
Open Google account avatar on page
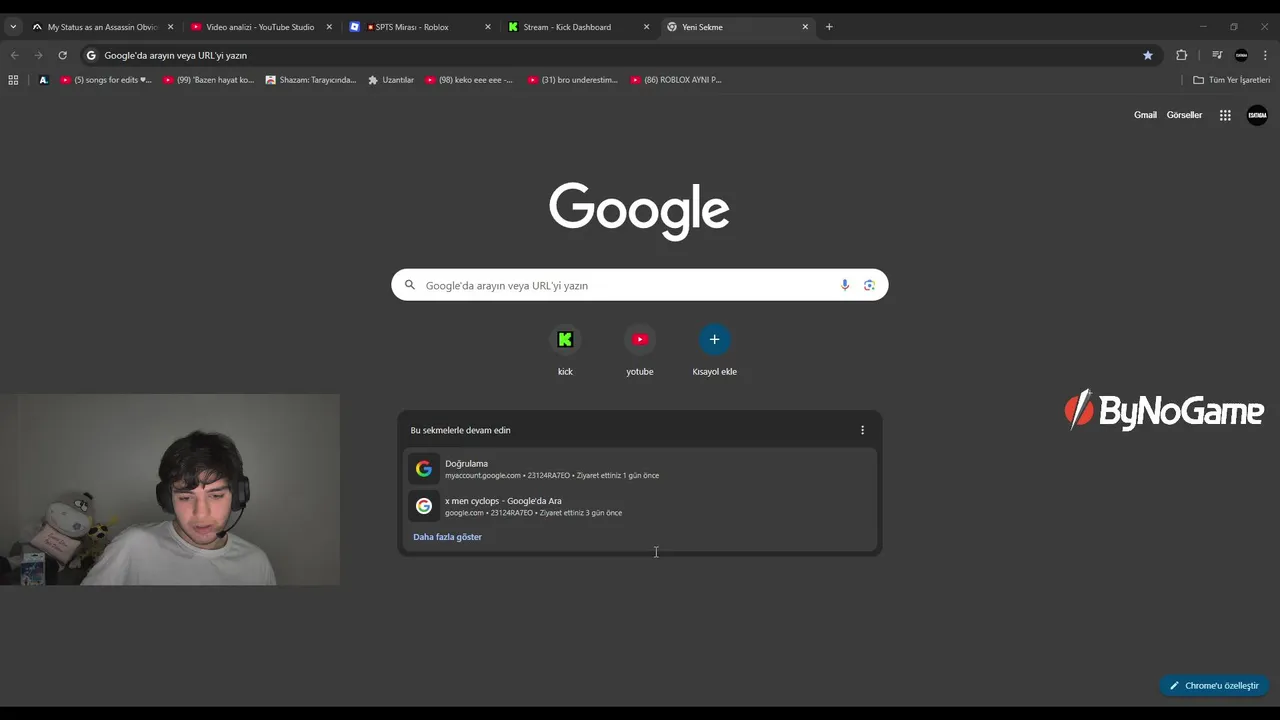[x=1257, y=115]
